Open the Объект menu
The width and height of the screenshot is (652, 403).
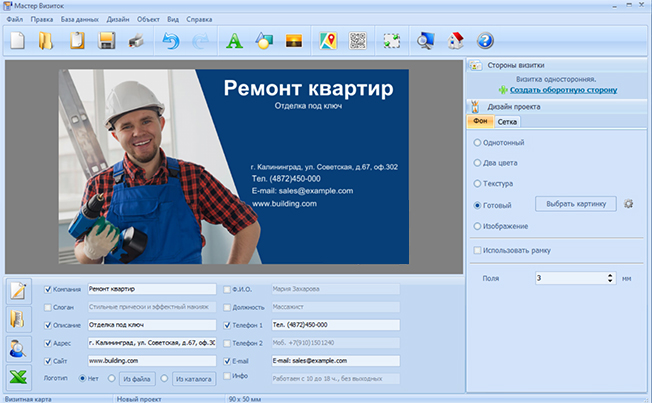click(148, 19)
